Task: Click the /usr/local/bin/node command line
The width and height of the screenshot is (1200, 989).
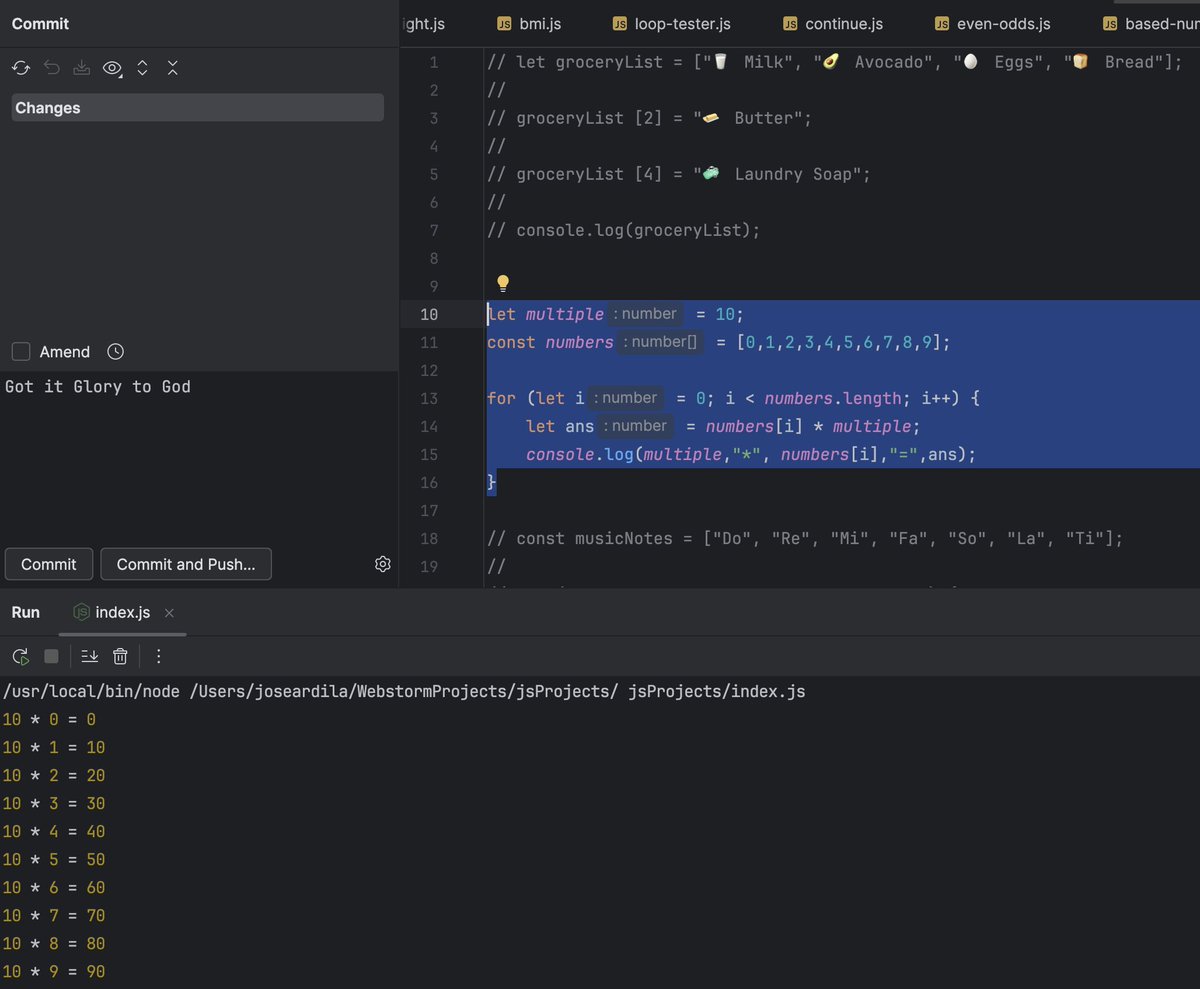Action: [404, 692]
